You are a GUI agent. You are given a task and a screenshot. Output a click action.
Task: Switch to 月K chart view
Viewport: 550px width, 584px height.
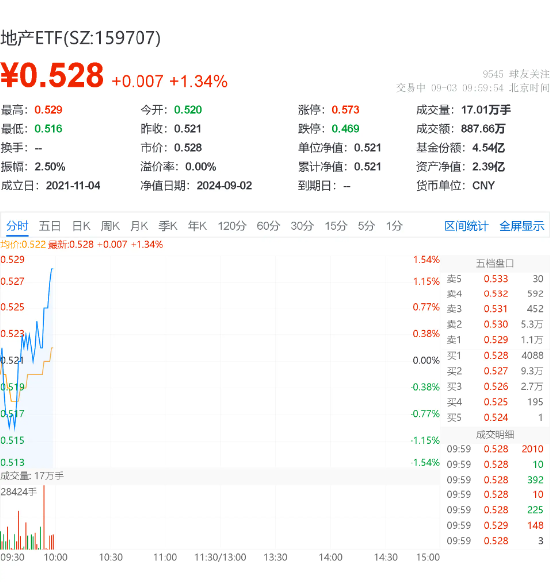[x=139, y=226]
